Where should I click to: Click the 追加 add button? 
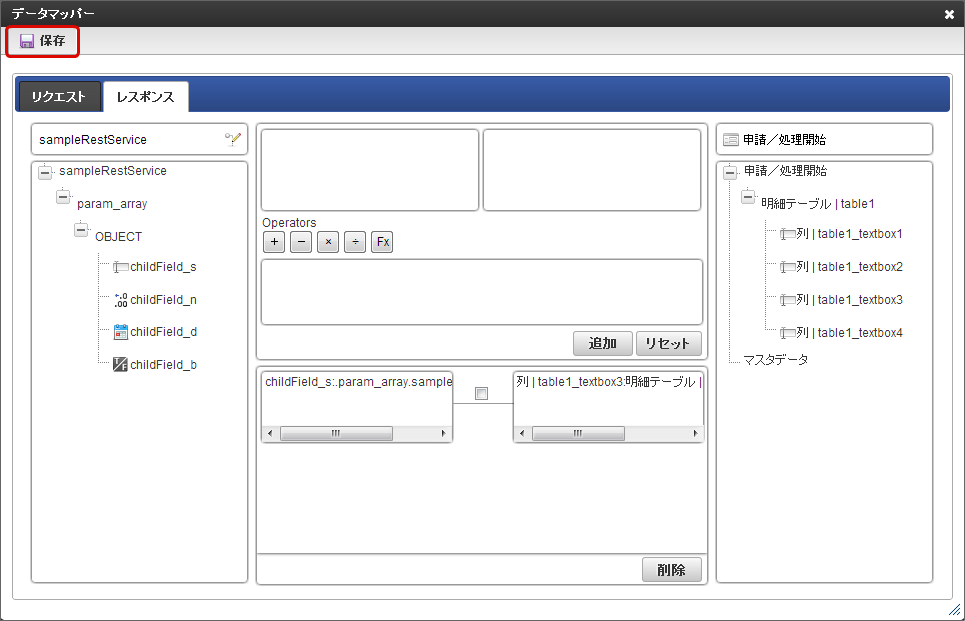click(603, 343)
